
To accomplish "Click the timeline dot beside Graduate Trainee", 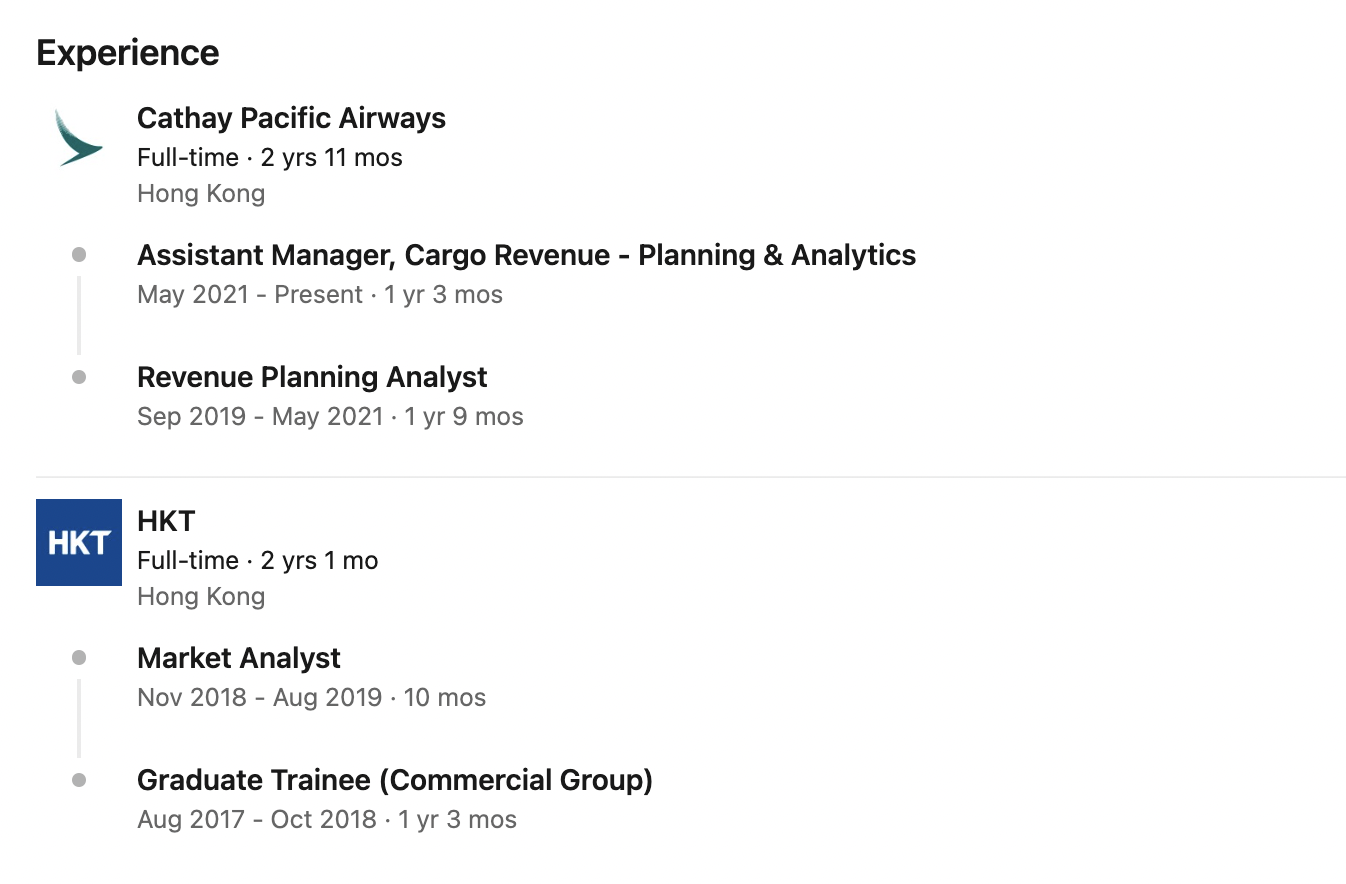I will (79, 780).
